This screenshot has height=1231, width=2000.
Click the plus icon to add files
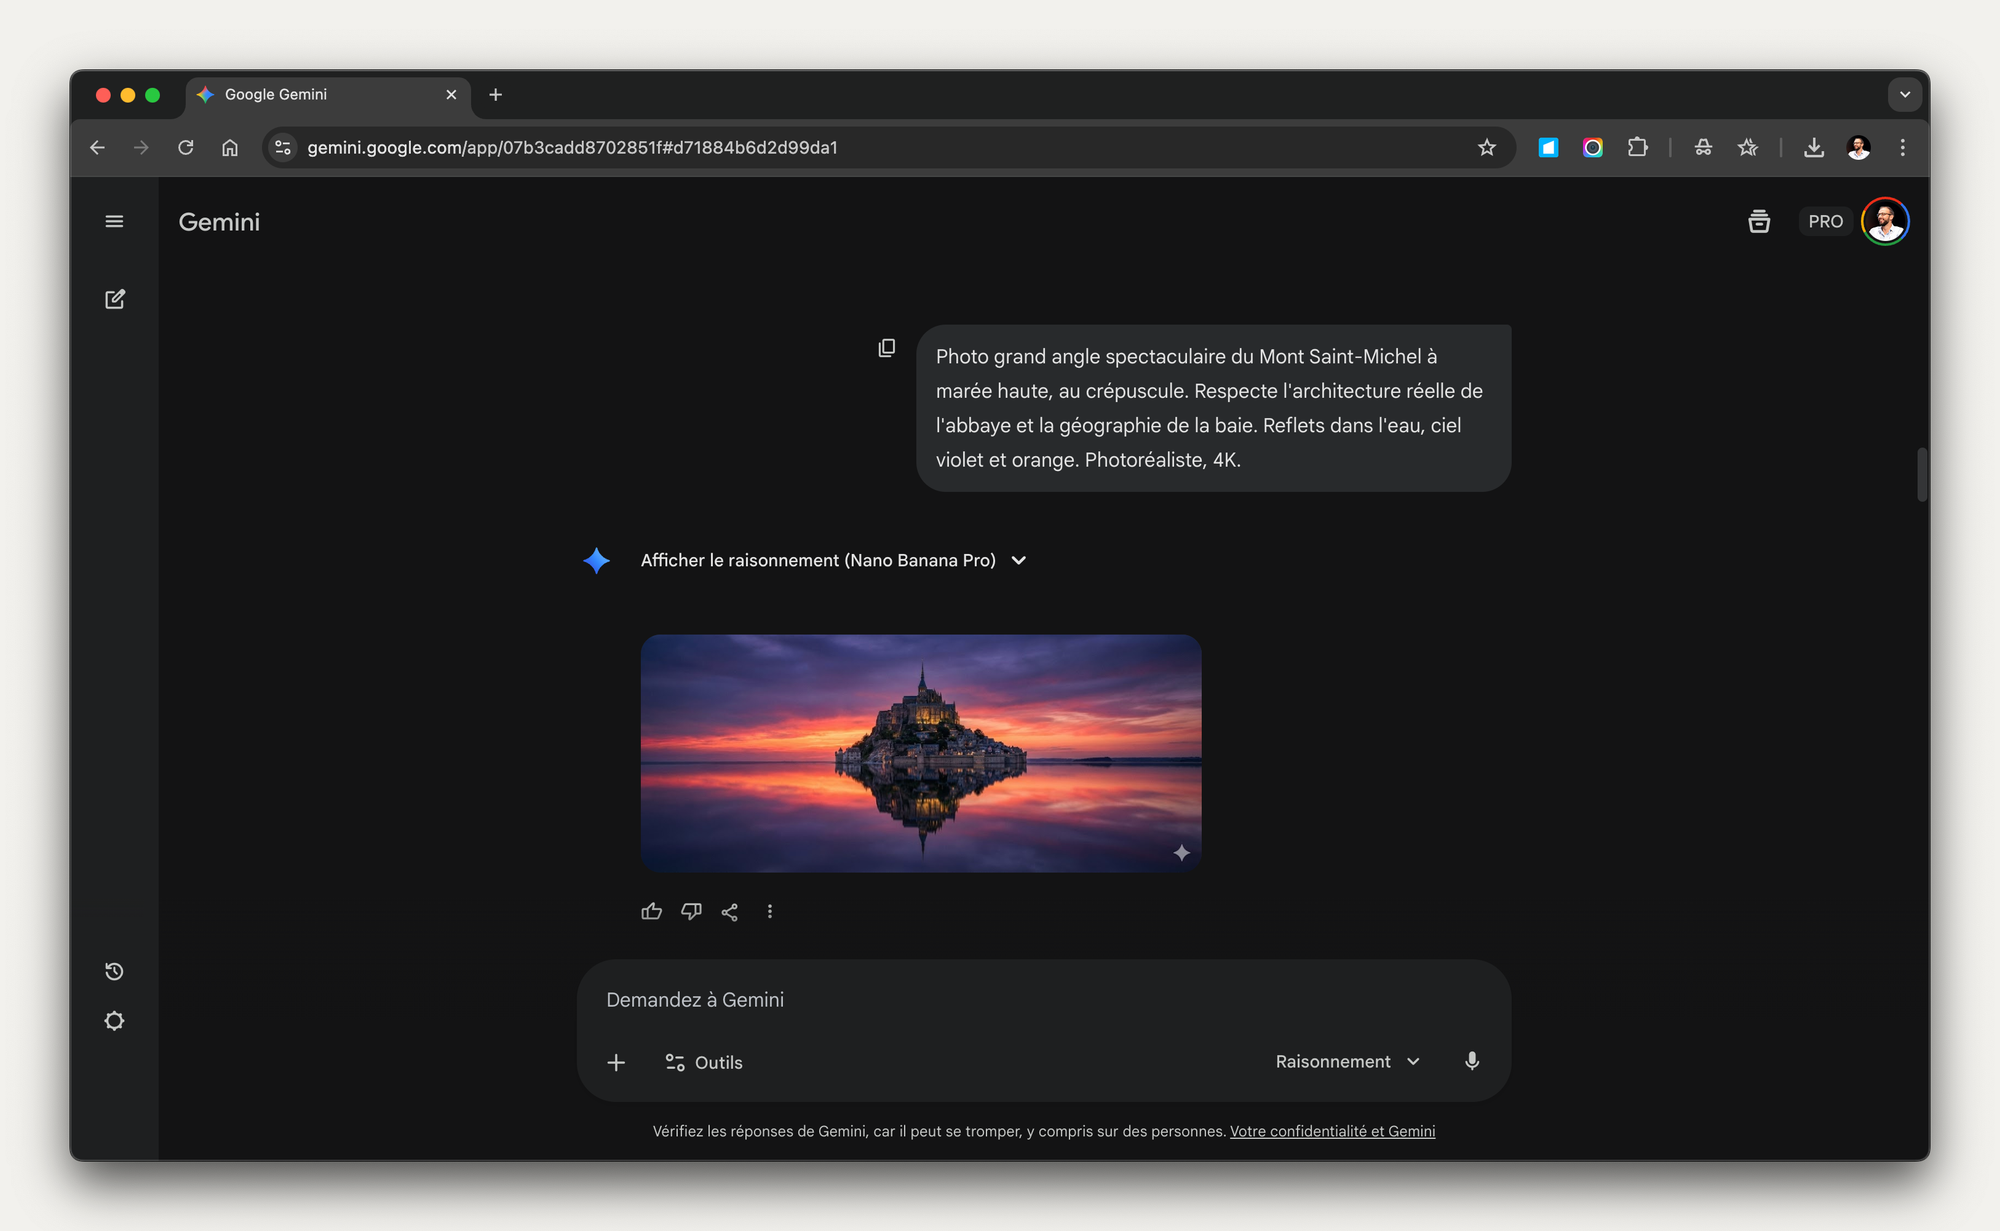(x=616, y=1062)
